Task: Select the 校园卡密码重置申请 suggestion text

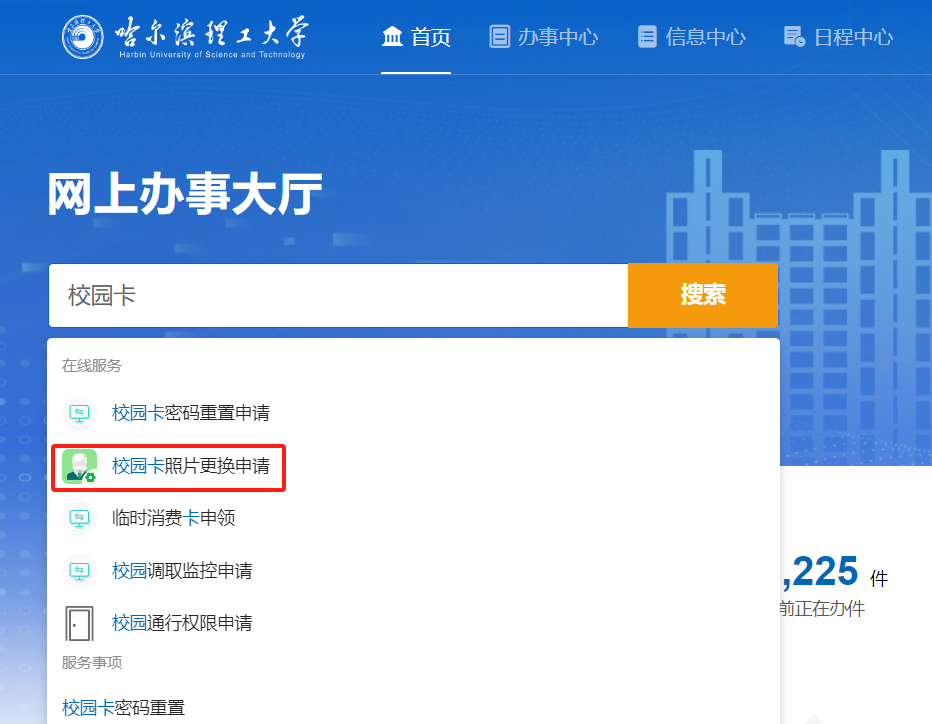Action: pos(191,413)
